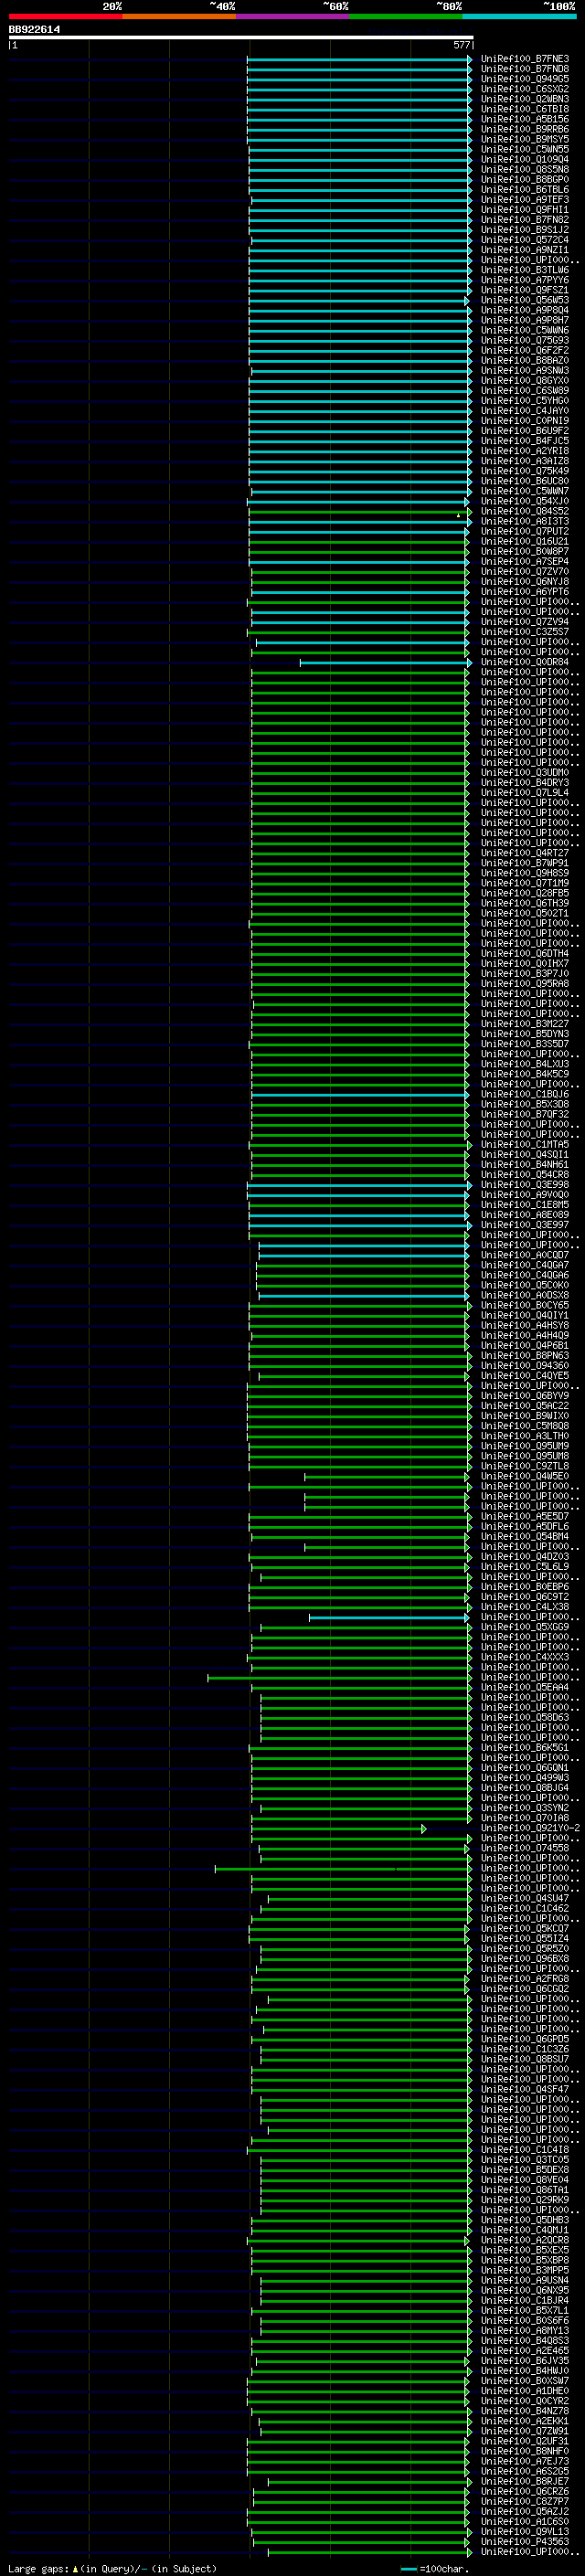
Task: Select the UniRef100_Q6DTH4 label
Action: tap(525, 954)
